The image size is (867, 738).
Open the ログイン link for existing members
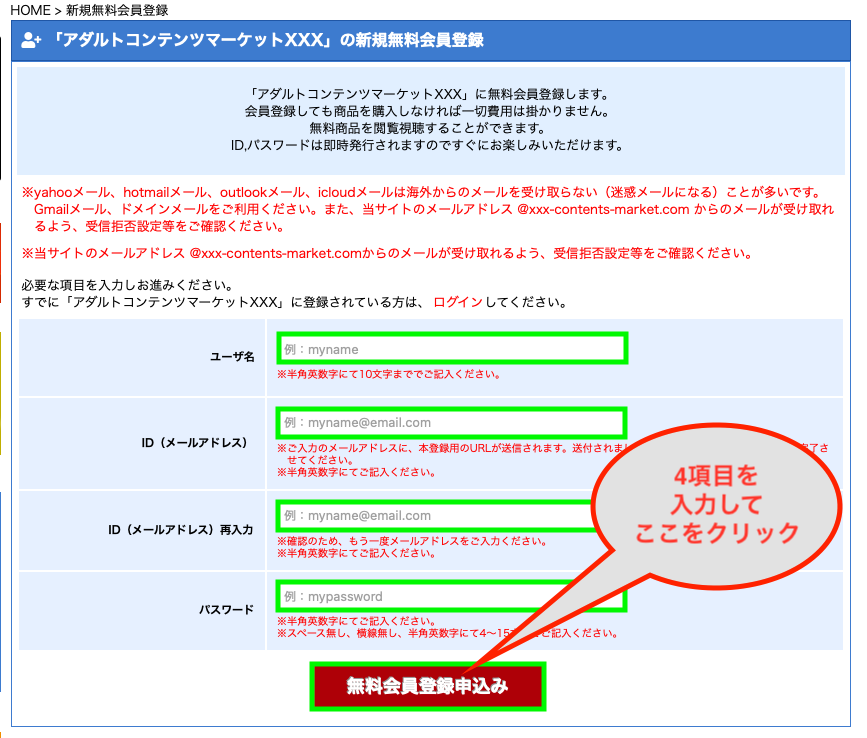[457, 302]
